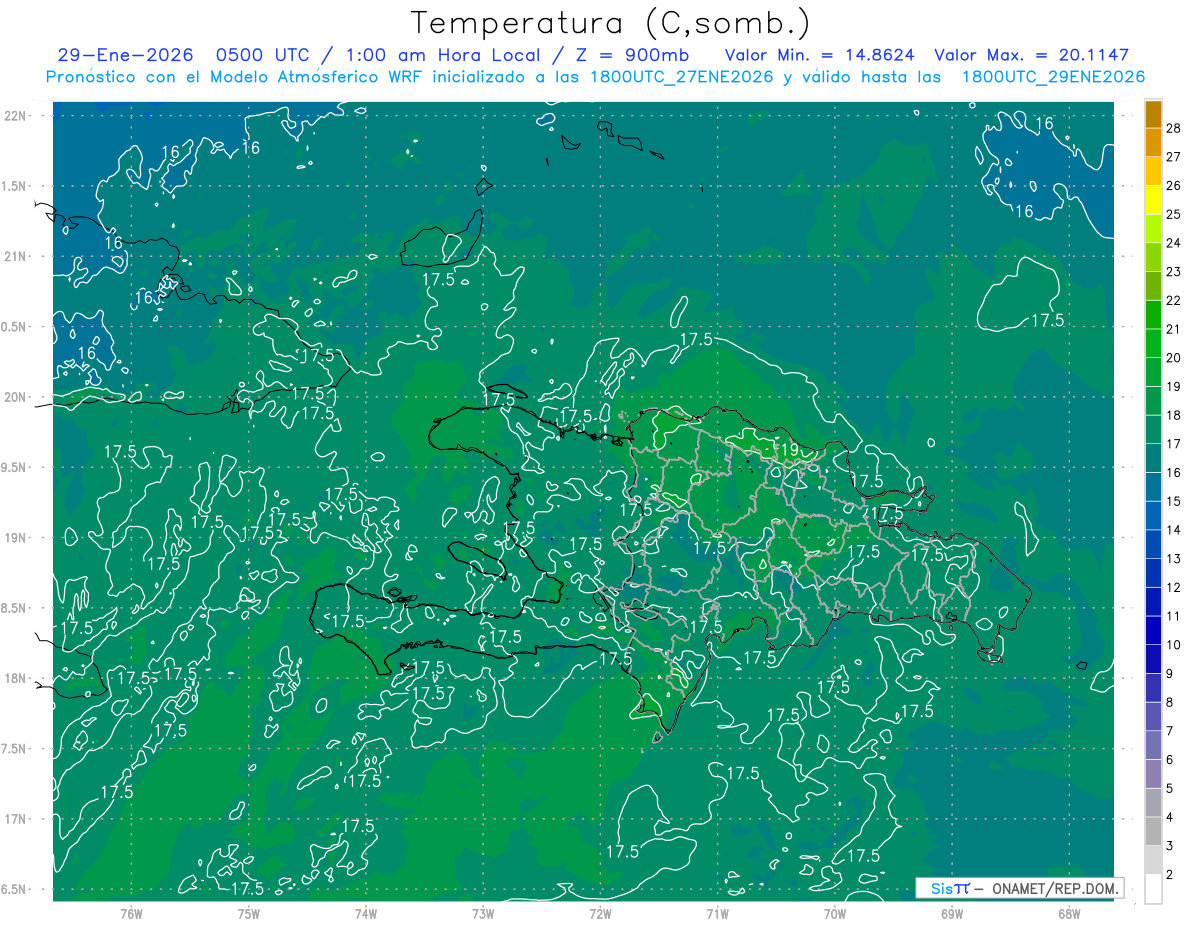
Task: Click the 22N latitude axis label
Action: pyautogui.click(x=16, y=116)
